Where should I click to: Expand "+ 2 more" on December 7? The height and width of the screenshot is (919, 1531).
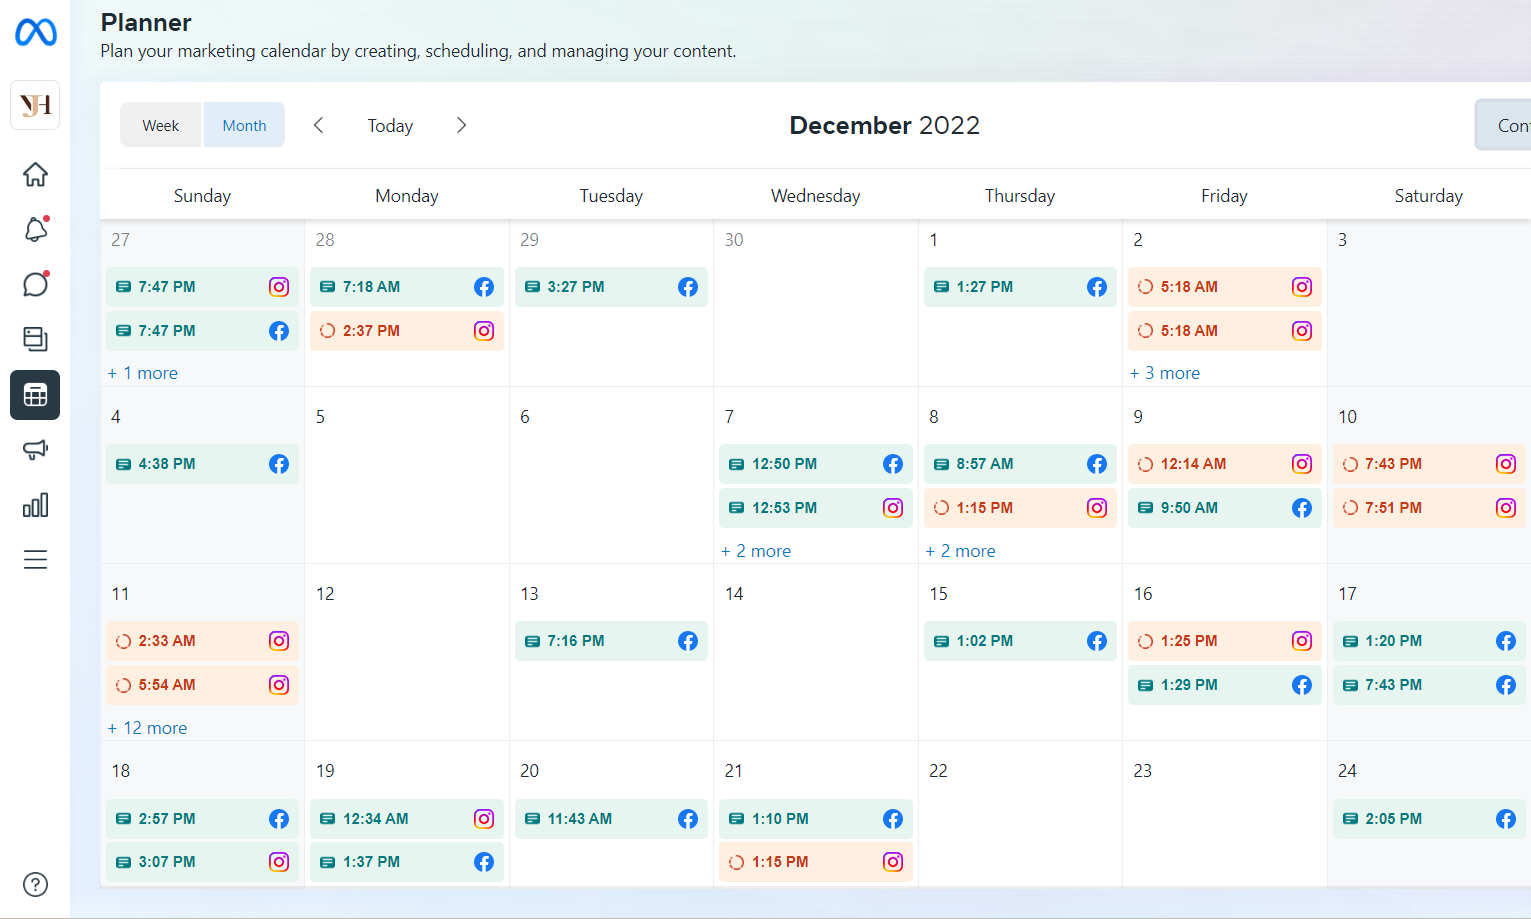point(756,551)
